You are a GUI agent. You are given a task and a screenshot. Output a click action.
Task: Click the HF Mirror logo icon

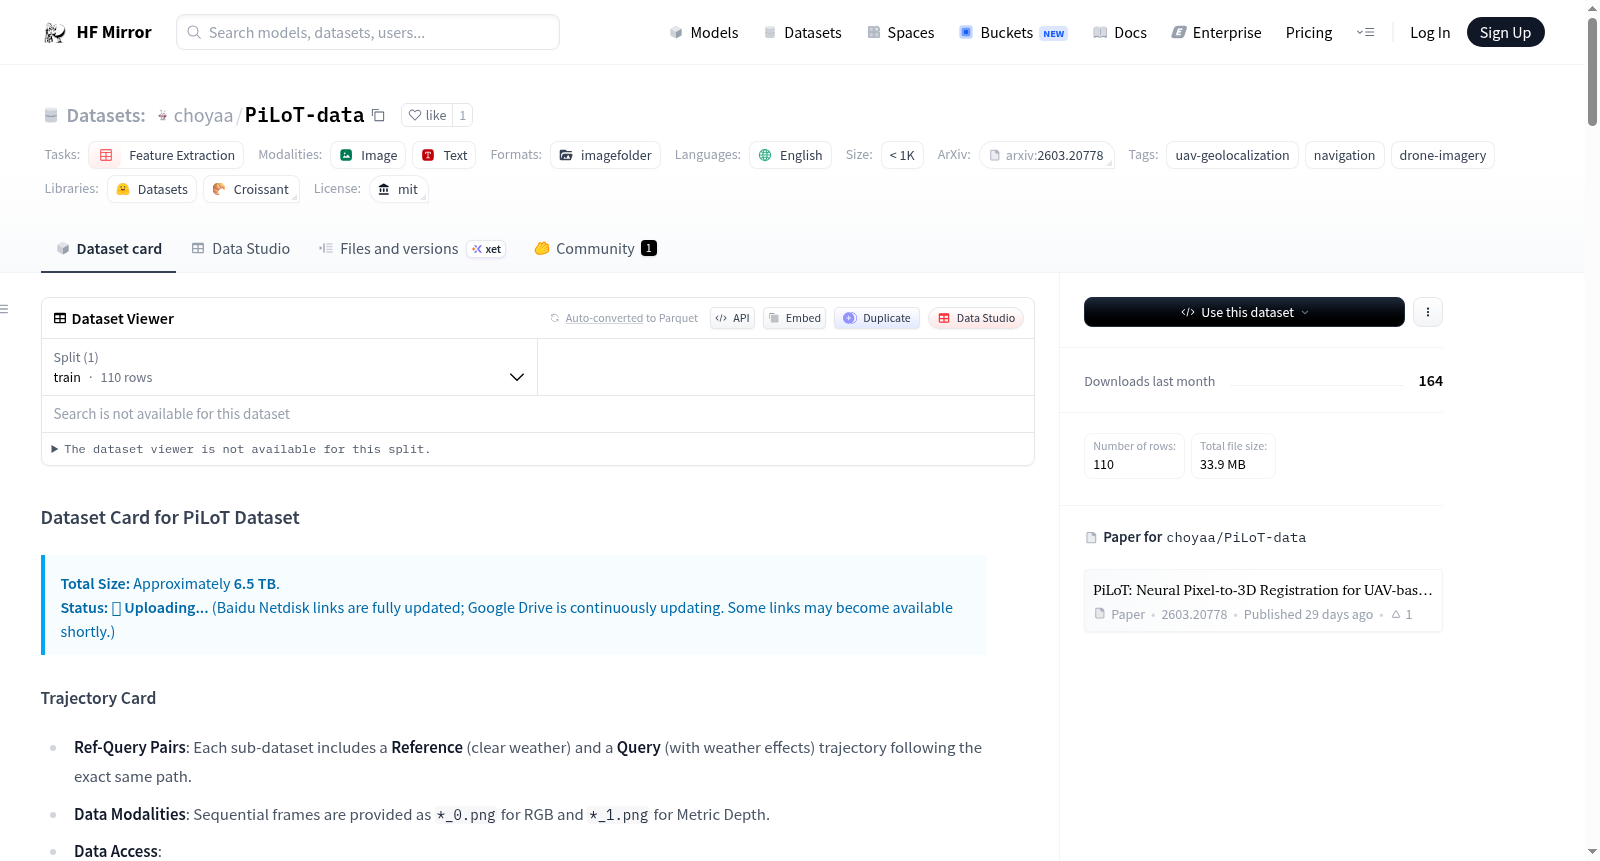pos(55,33)
